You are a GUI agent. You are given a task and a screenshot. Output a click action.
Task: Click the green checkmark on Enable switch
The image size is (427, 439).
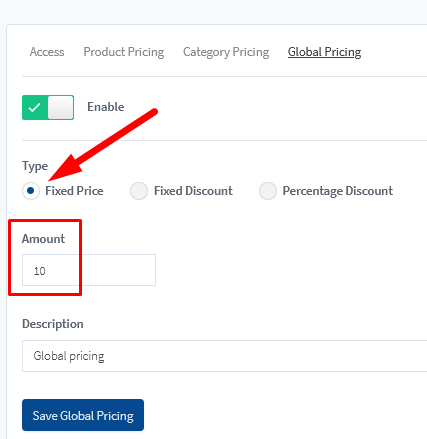coord(34,107)
